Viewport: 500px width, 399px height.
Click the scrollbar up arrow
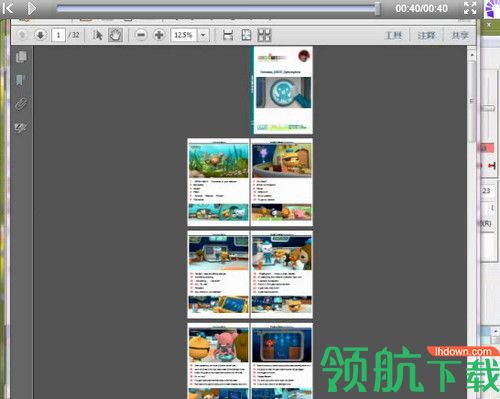pyautogui.click(x=472, y=54)
